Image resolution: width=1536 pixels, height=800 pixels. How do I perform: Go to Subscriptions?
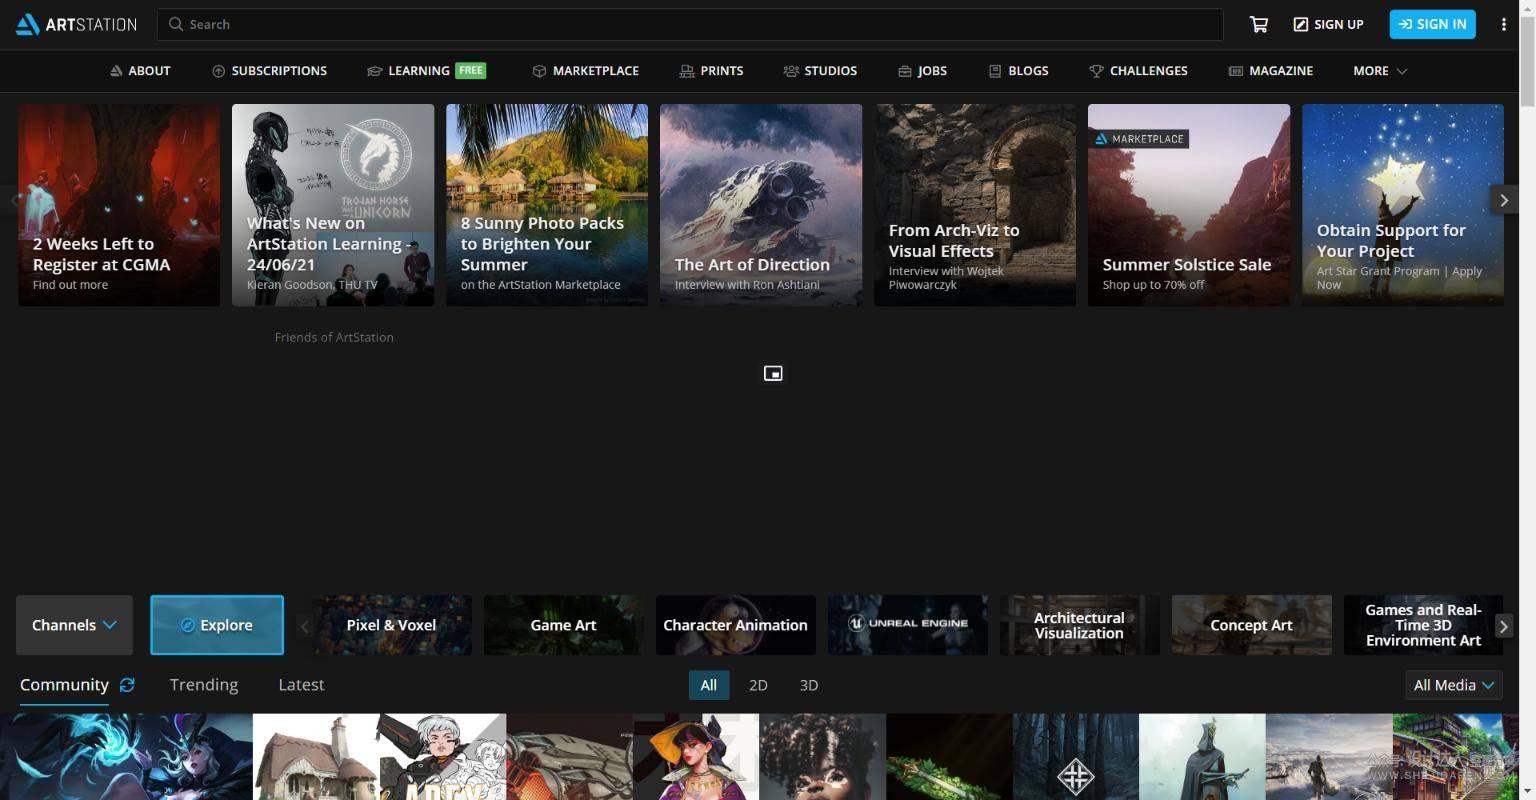tap(269, 71)
